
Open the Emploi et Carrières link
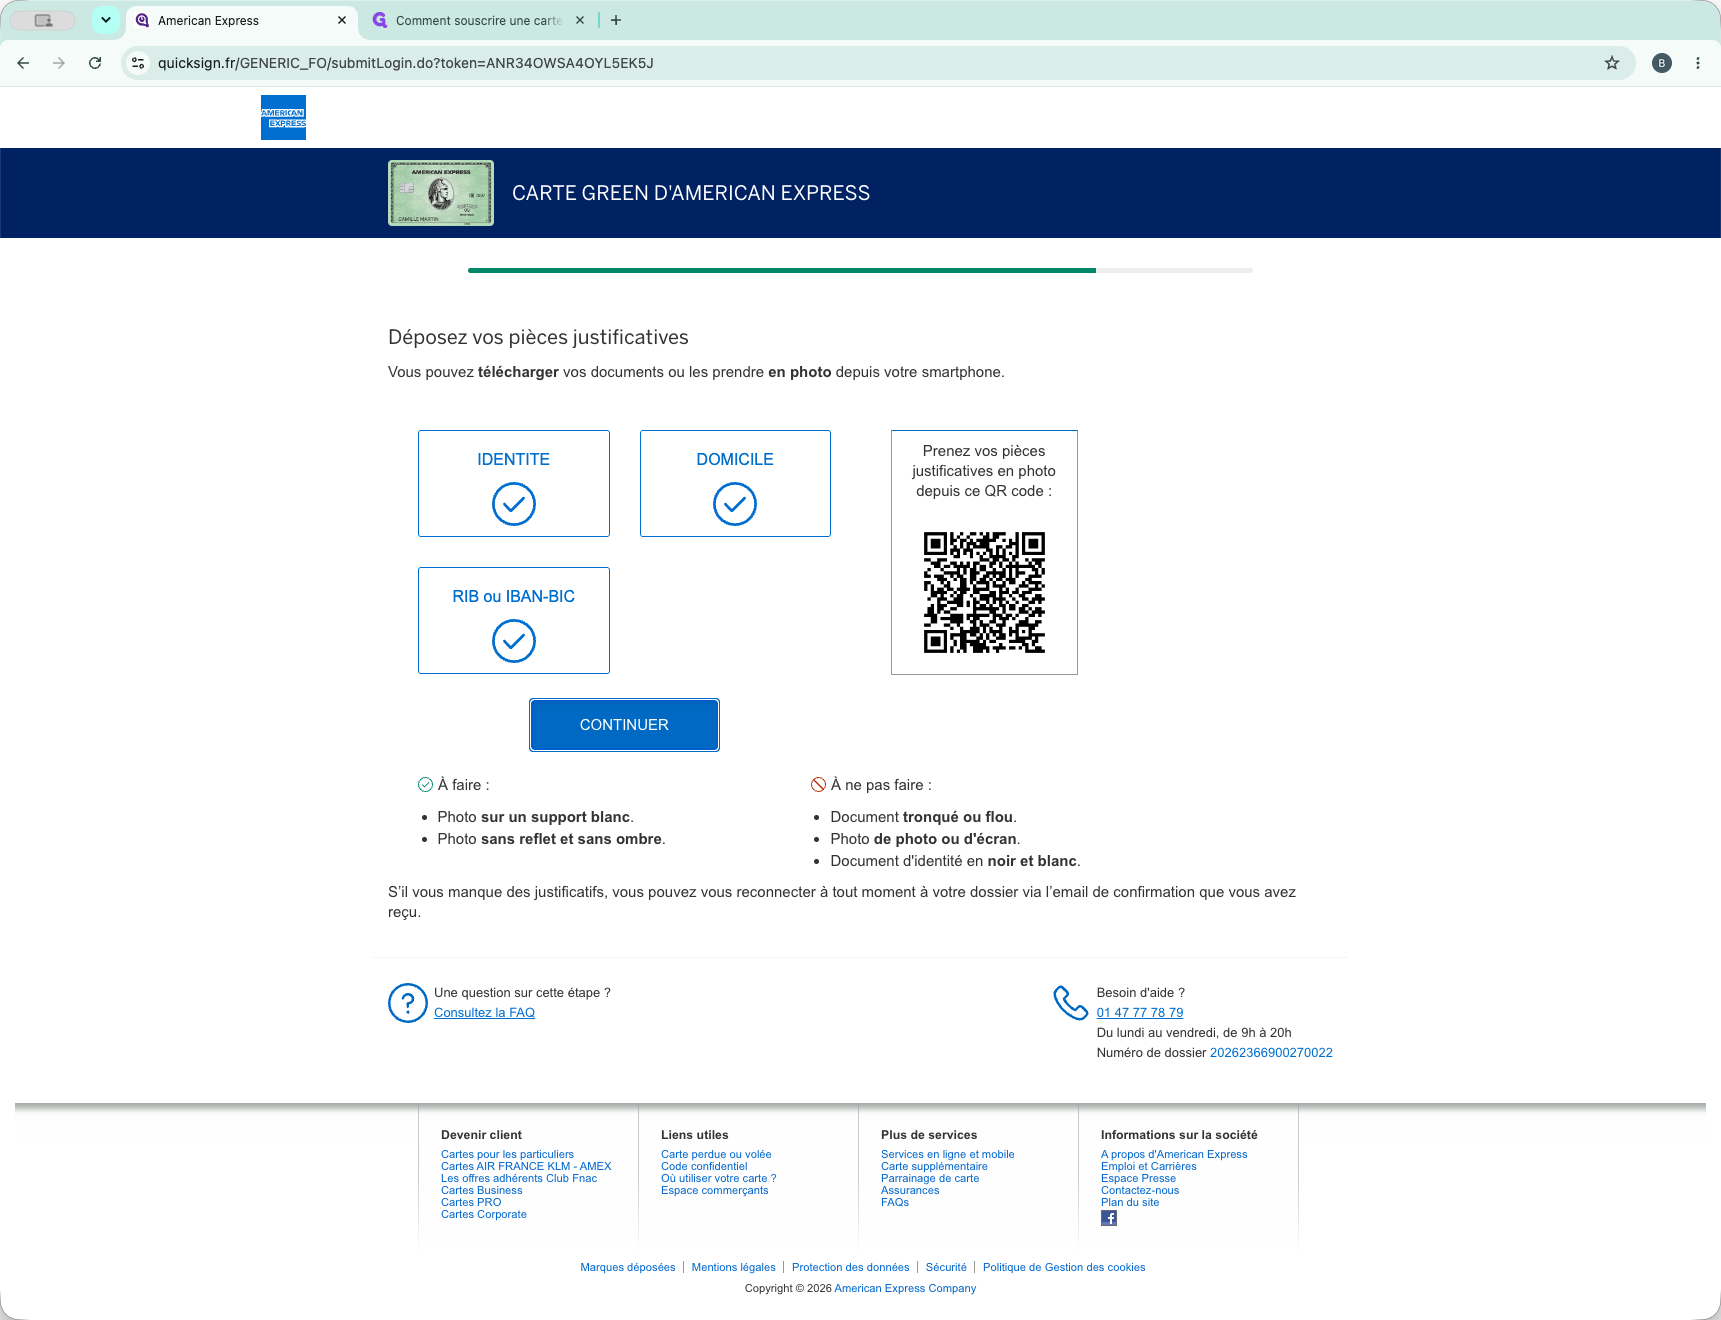[1148, 1166]
